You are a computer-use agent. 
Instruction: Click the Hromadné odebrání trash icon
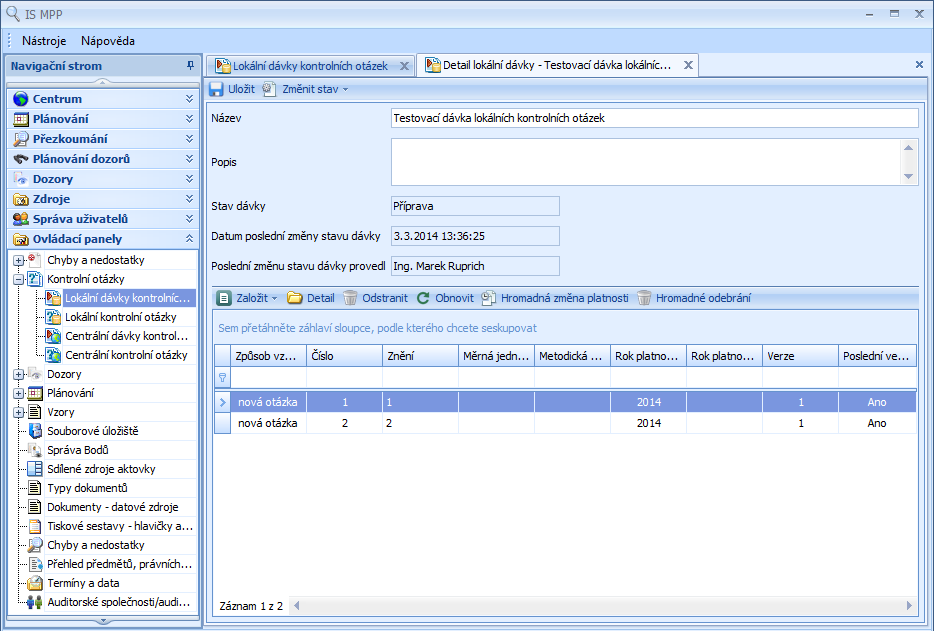[x=644, y=298]
